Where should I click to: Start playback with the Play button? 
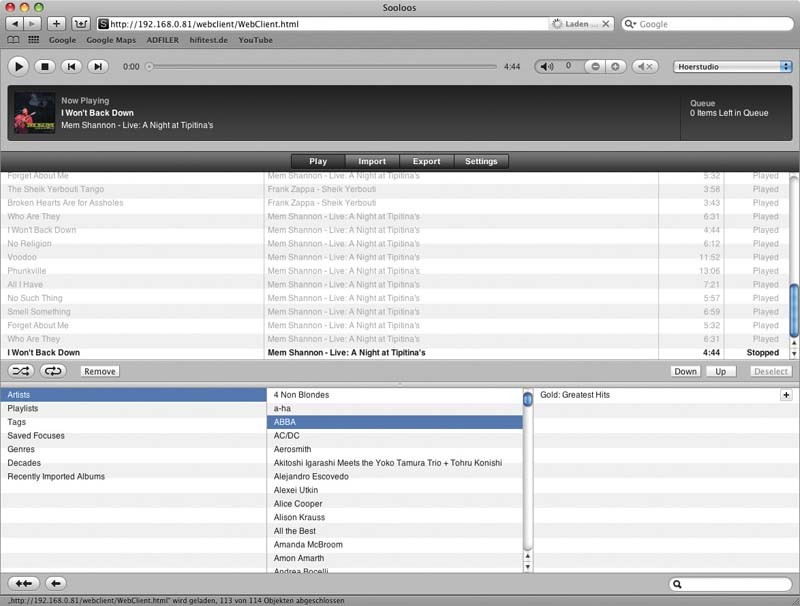coord(18,66)
